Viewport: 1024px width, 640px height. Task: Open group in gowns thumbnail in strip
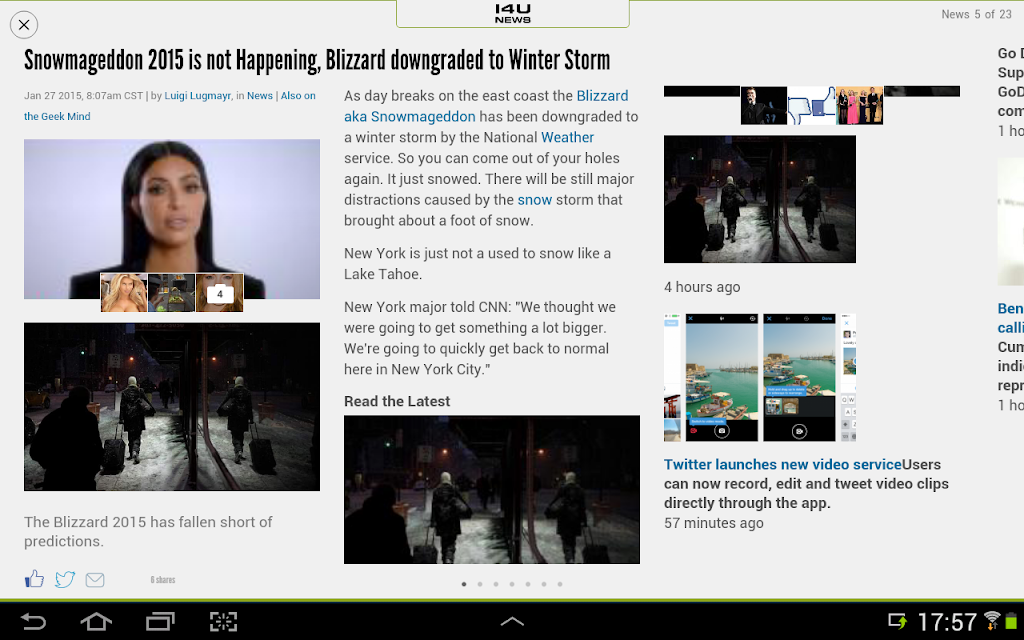(x=859, y=105)
